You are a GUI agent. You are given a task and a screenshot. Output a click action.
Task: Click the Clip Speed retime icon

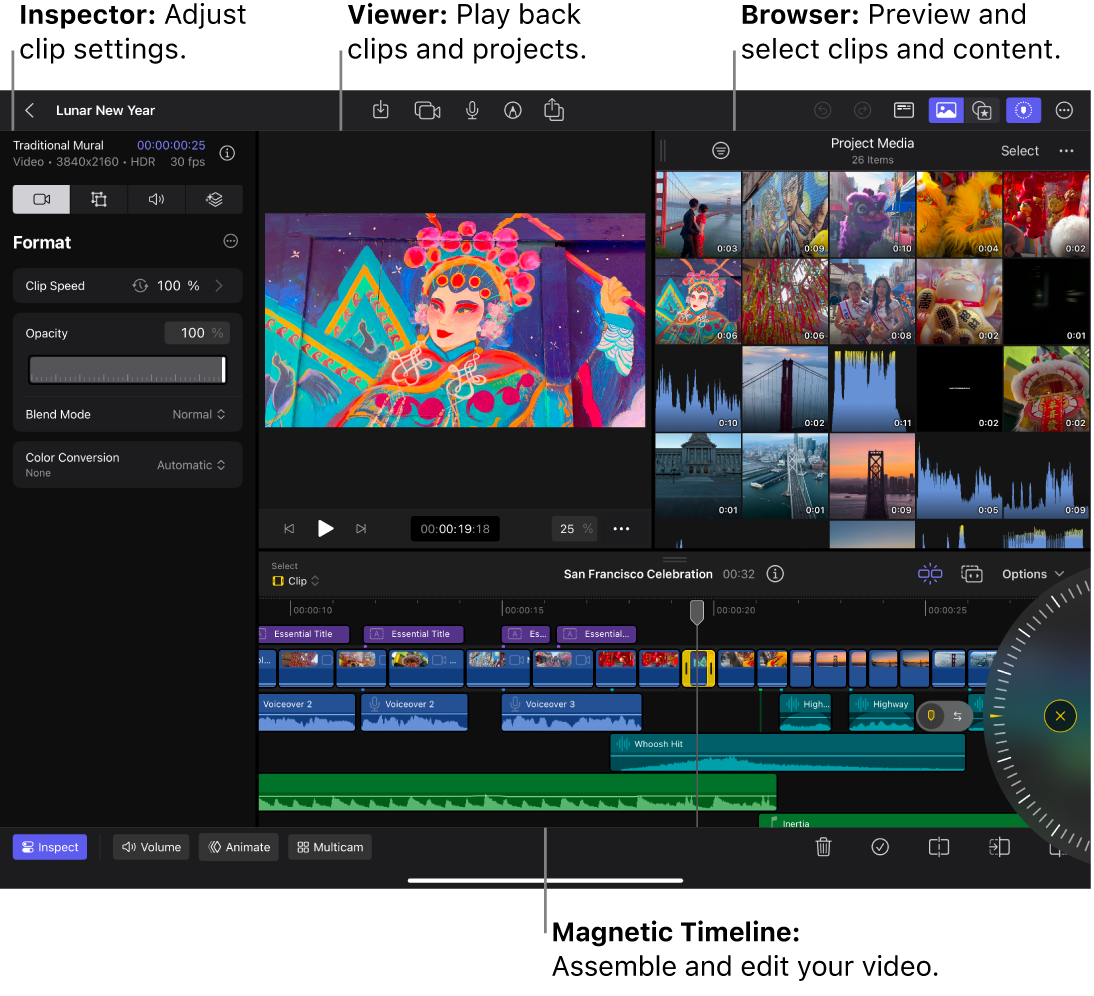click(140, 286)
